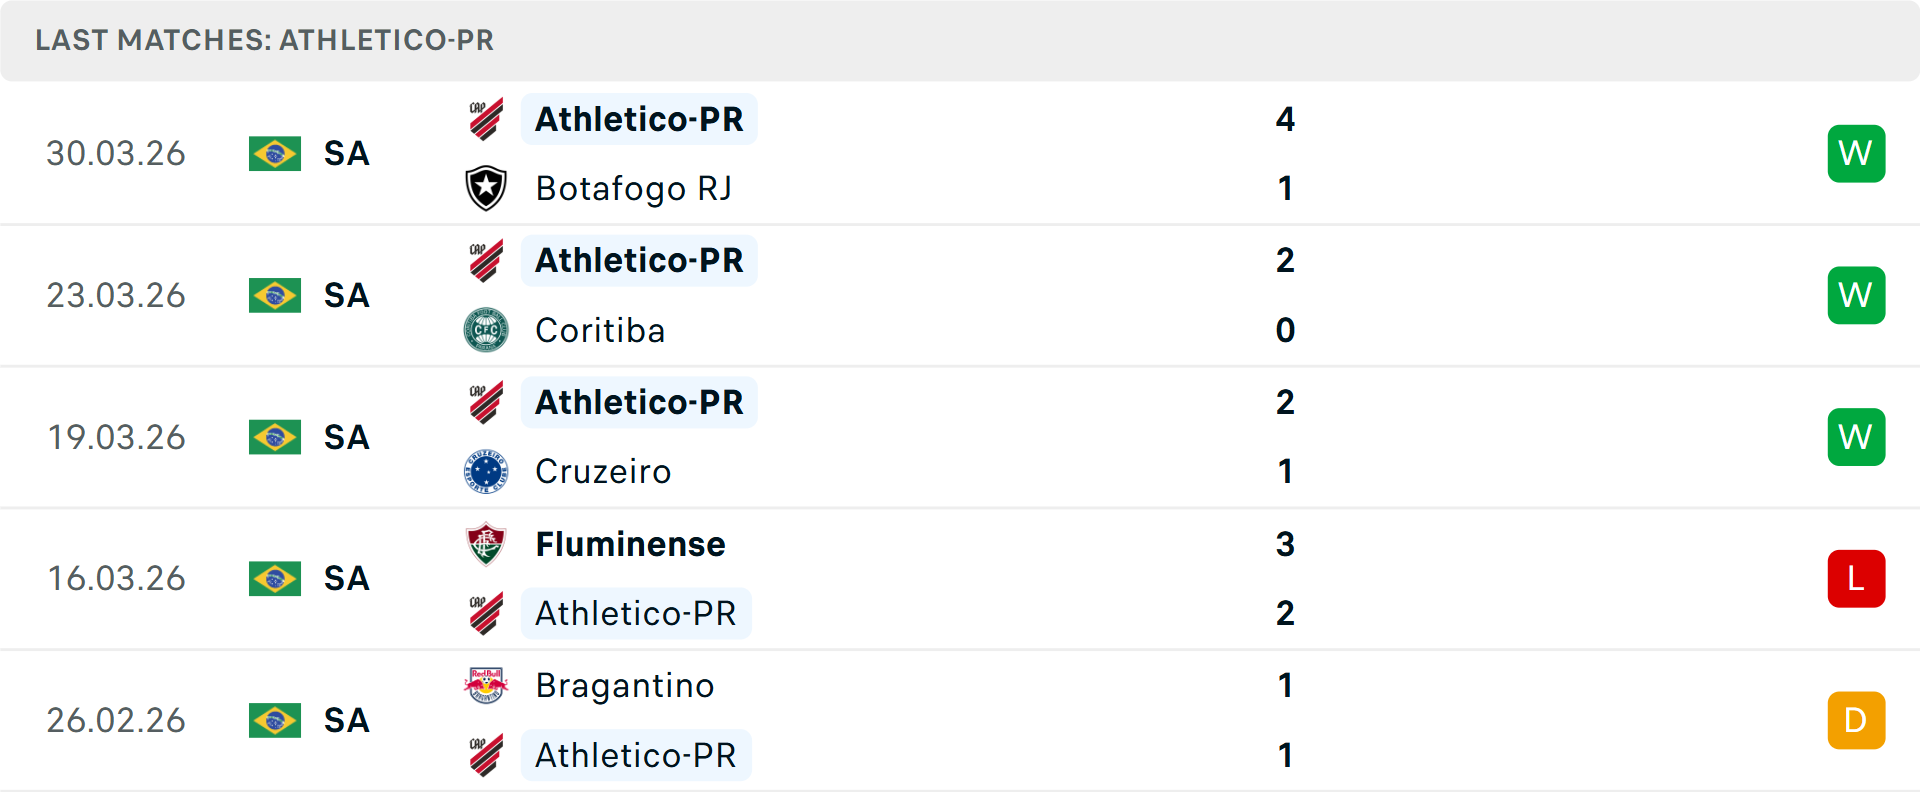Open the Coritiba team link
Viewport: 1920px width, 792px height.
pos(600,330)
